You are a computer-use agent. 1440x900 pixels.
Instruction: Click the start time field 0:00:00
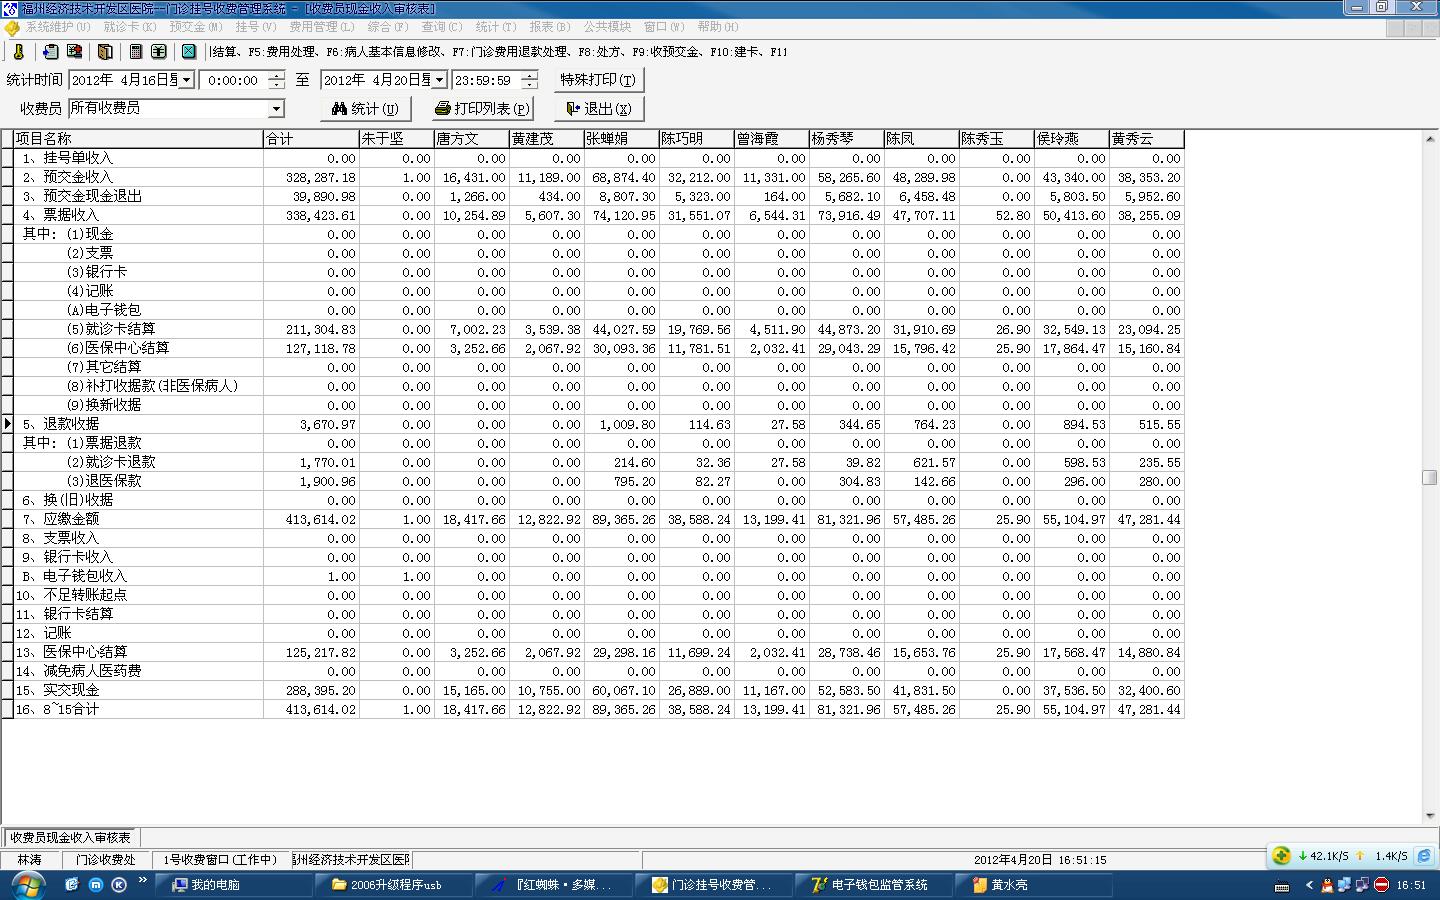233,80
